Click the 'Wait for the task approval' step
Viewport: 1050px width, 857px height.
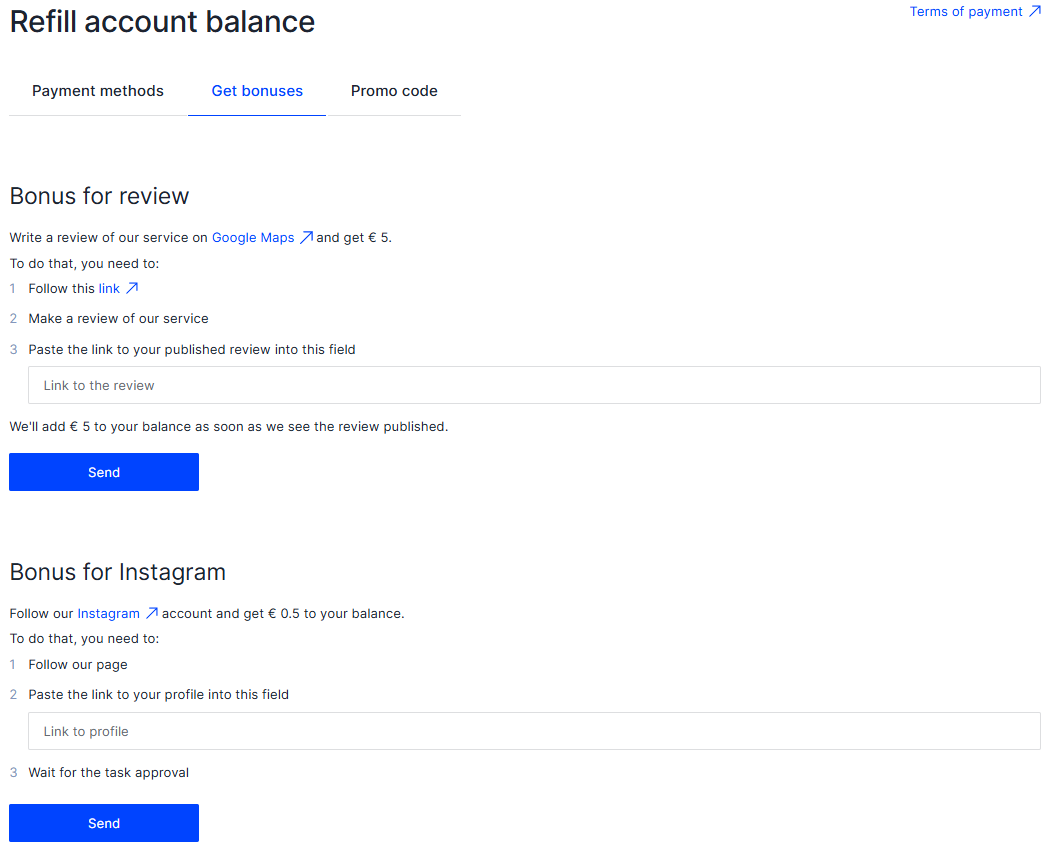click(108, 773)
